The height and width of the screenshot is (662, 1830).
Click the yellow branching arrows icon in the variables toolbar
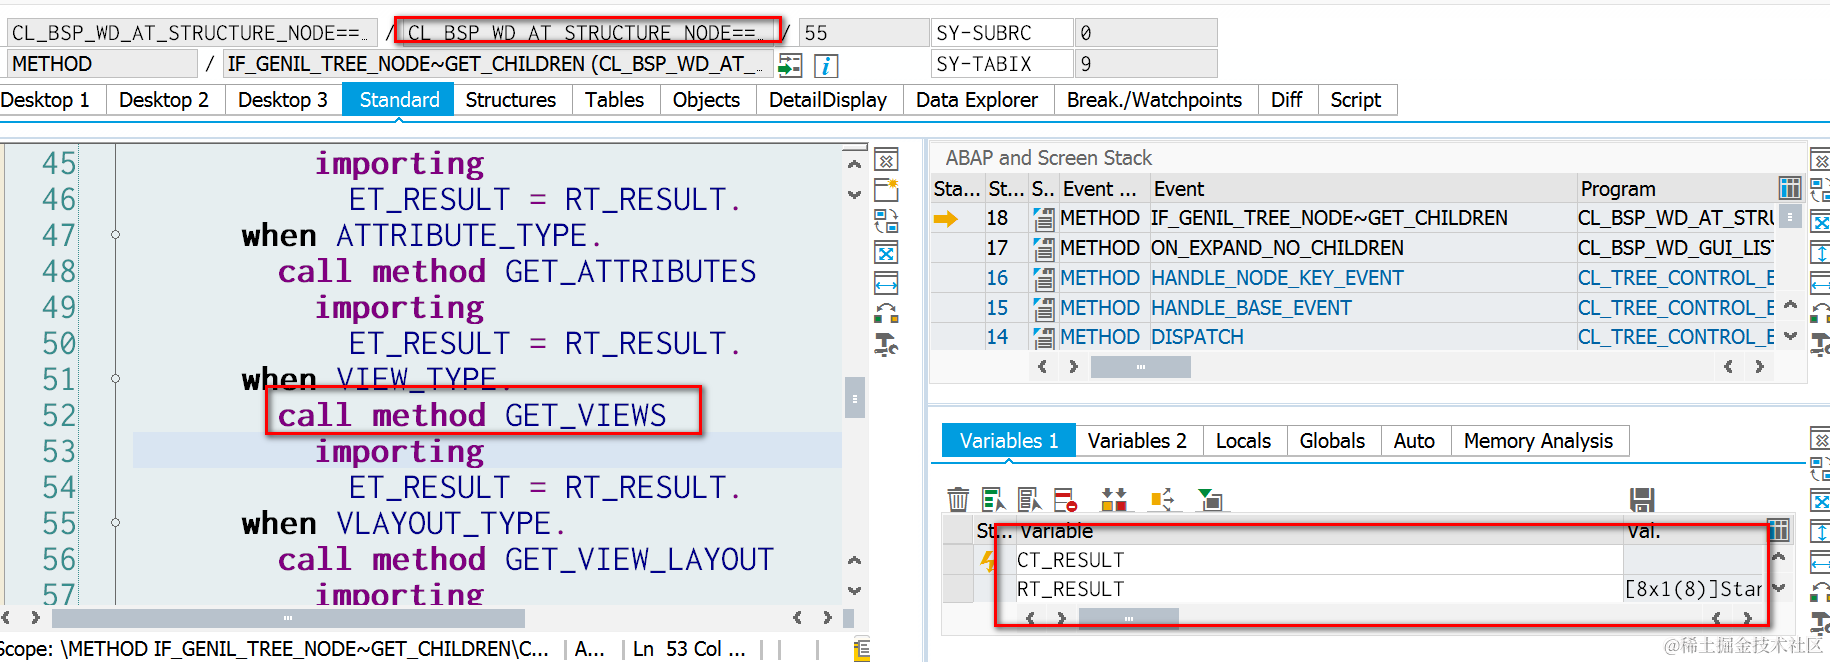click(x=1162, y=499)
